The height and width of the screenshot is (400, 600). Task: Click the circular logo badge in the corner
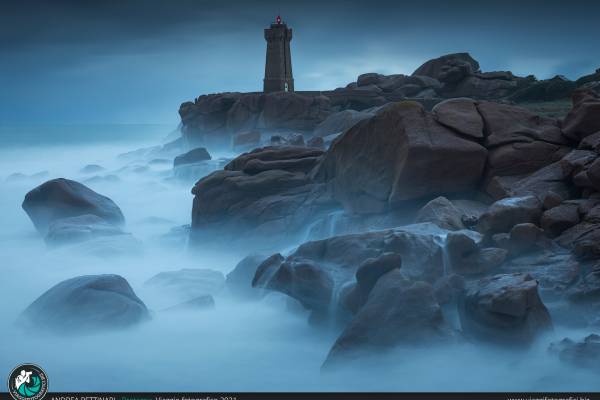tap(27, 382)
